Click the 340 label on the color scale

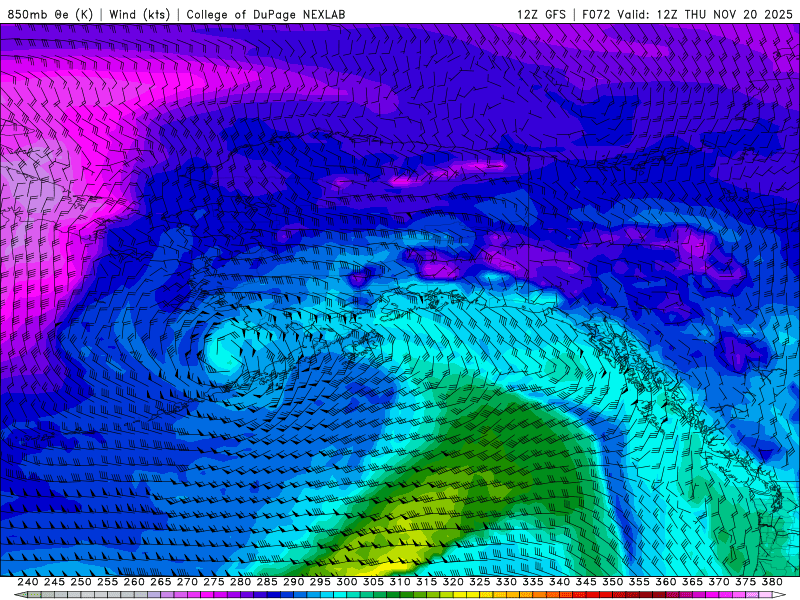(x=559, y=582)
